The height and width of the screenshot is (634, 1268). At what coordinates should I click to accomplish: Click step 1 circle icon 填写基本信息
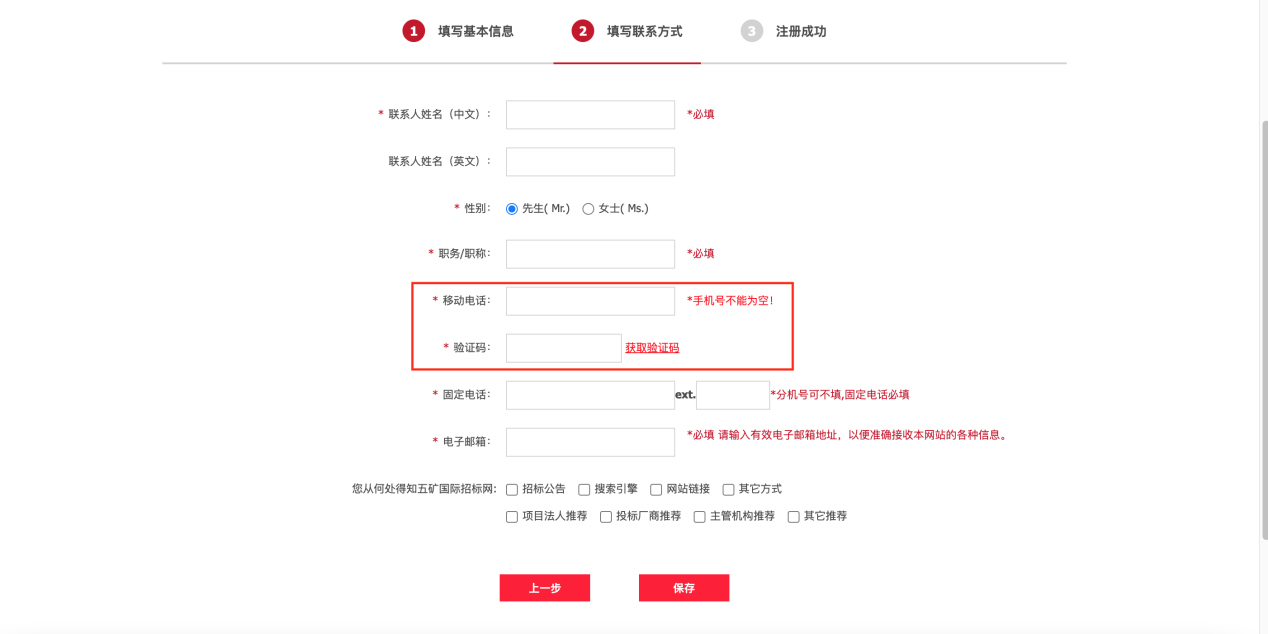point(414,31)
